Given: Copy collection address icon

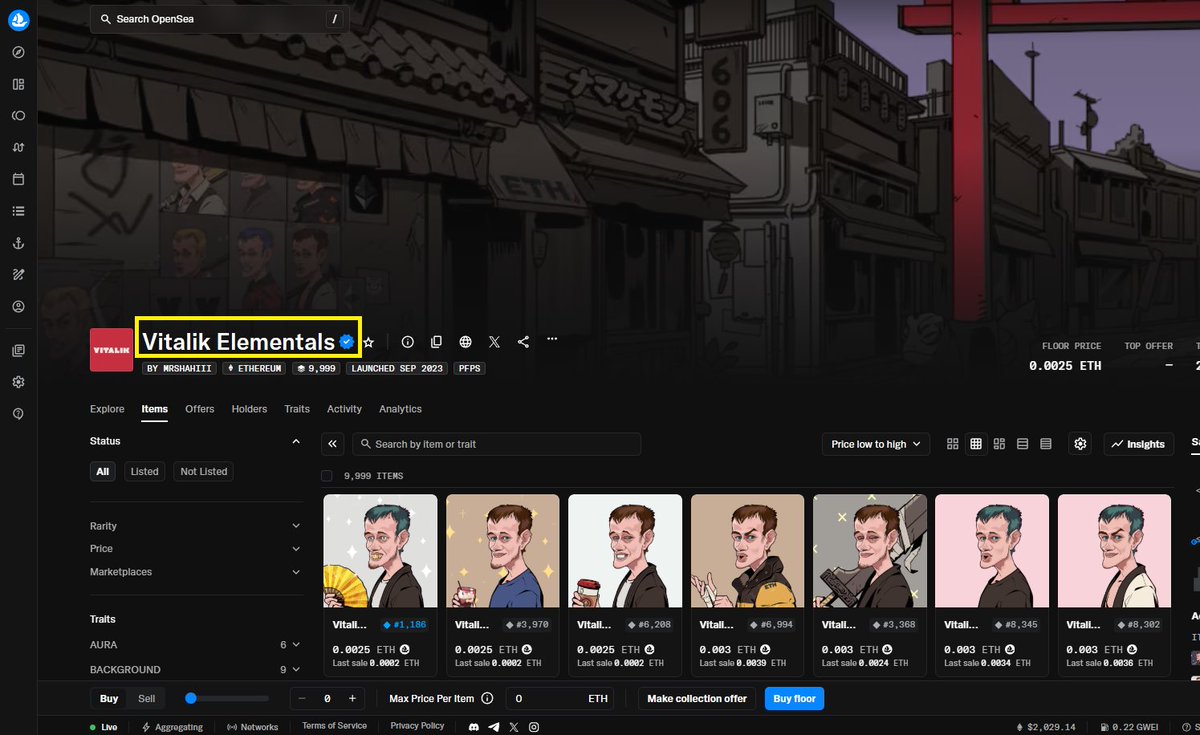Looking at the screenshot, I should (x=436, y=342).
